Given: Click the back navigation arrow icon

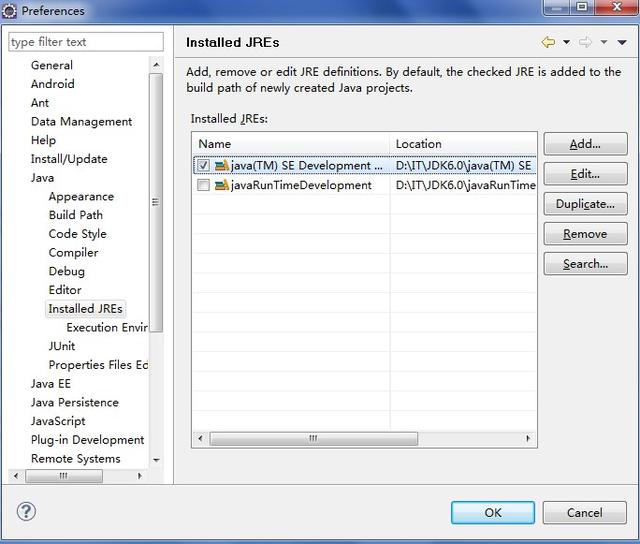Looking at the screenshot, I should click(x=548, y=42).
